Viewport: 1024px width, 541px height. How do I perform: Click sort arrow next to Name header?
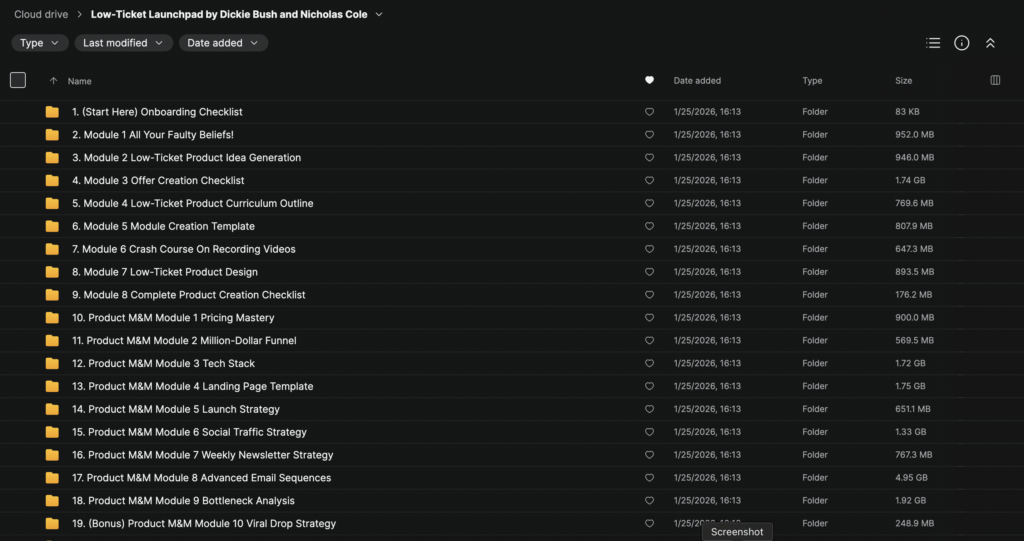pos(53,81)
